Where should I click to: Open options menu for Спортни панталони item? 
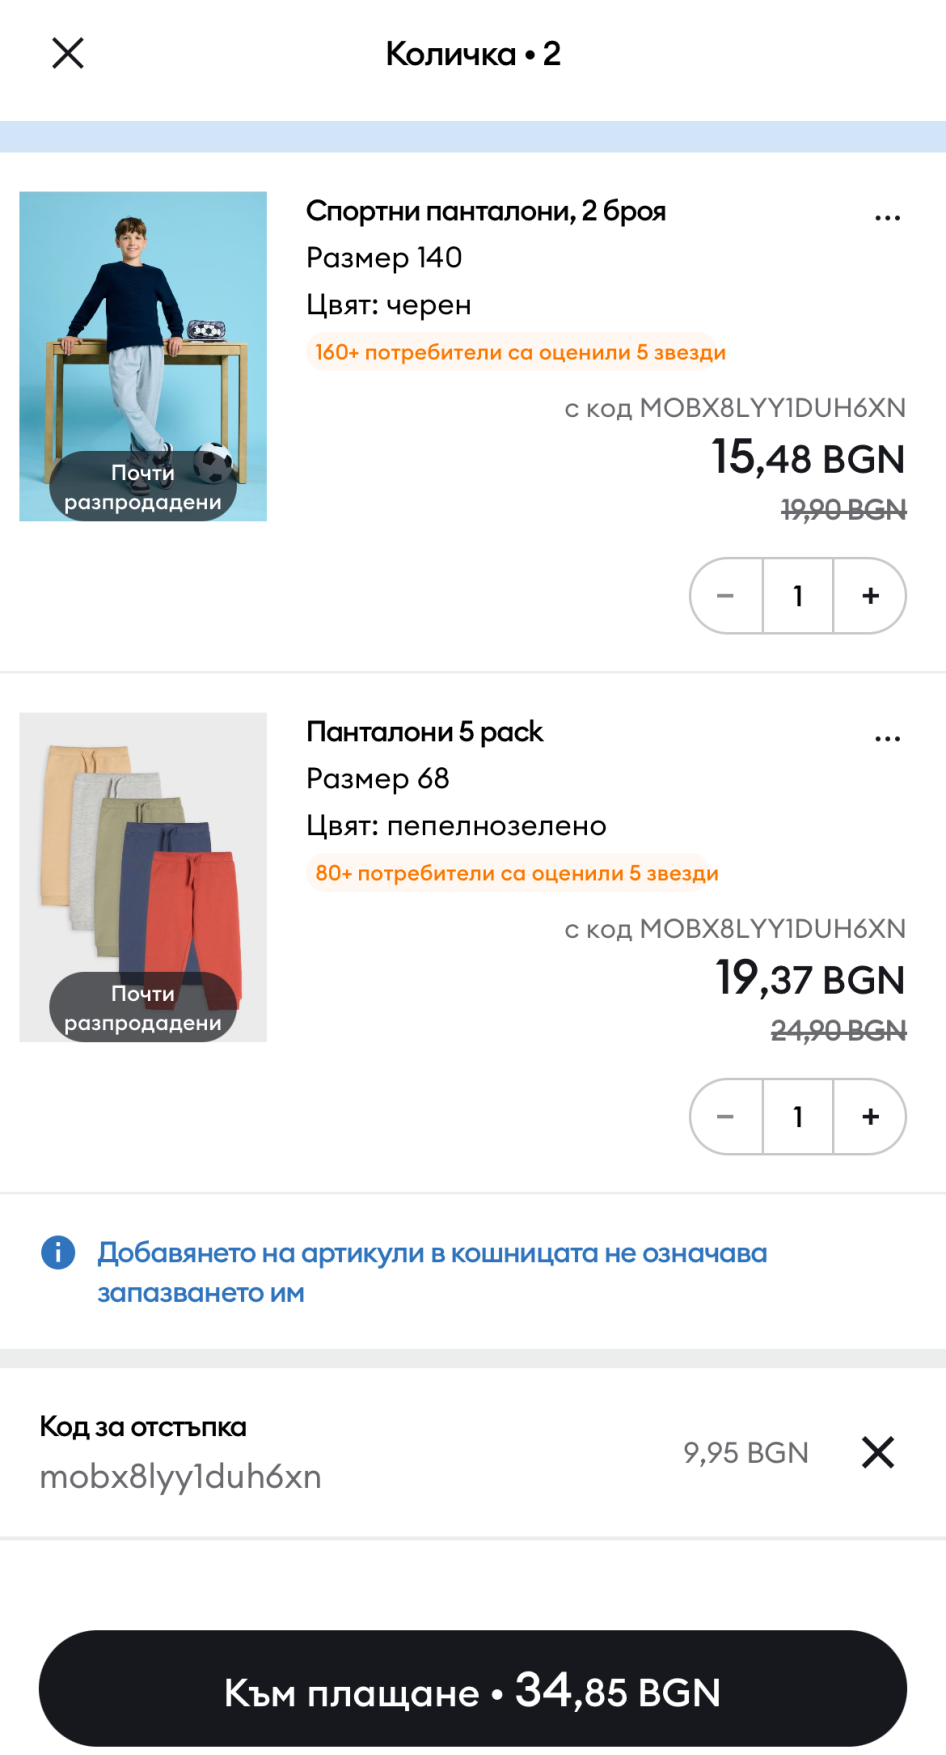coord(887,217)
